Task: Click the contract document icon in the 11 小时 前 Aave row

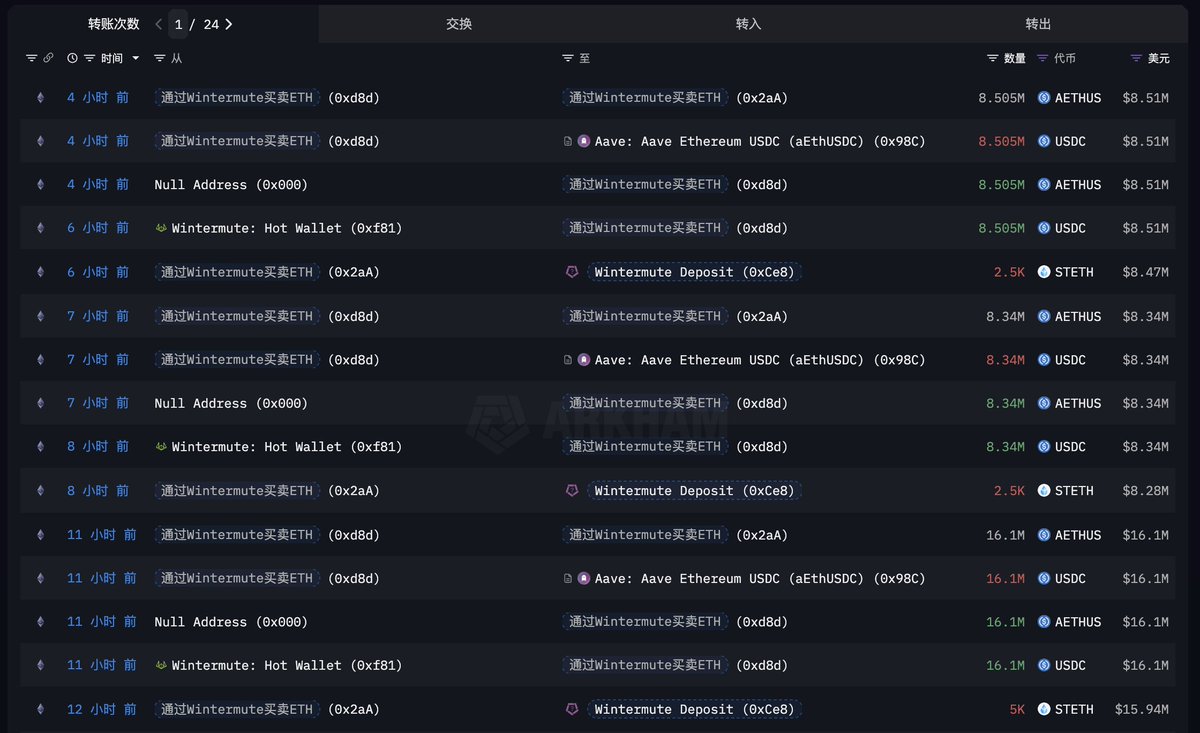Action: (x=568, y=578)
